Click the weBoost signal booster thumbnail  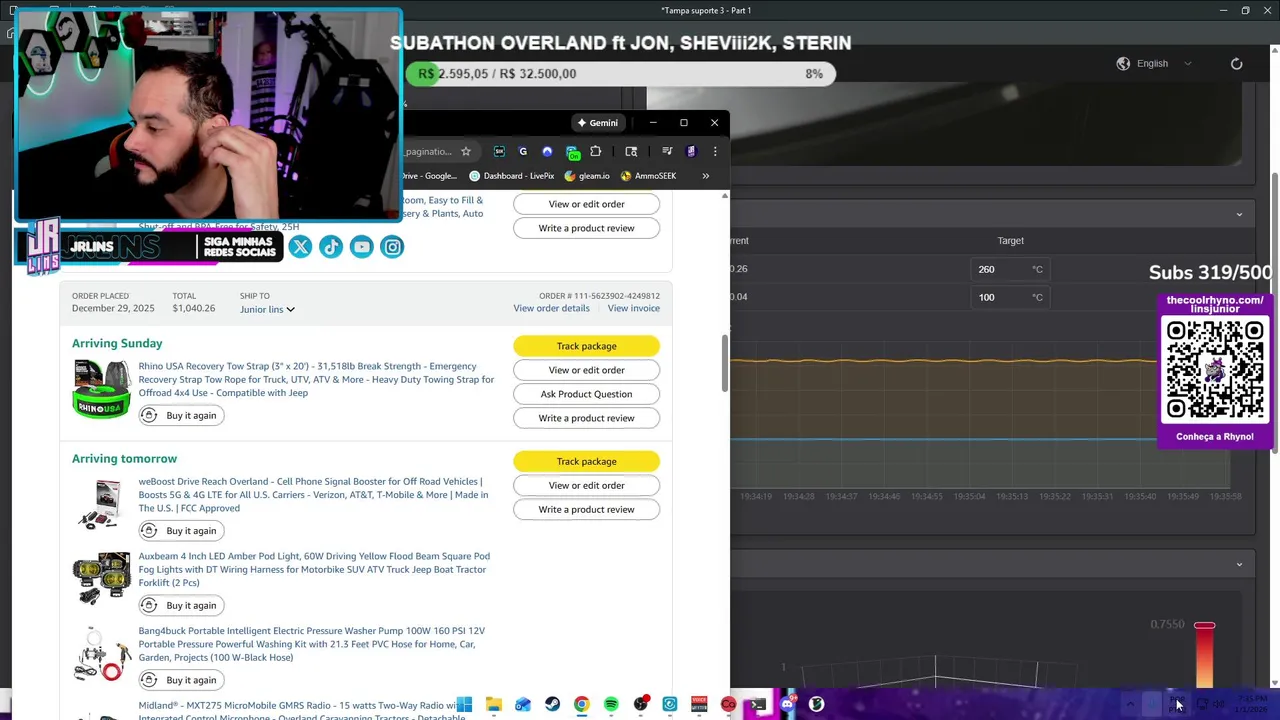(101, 504)
